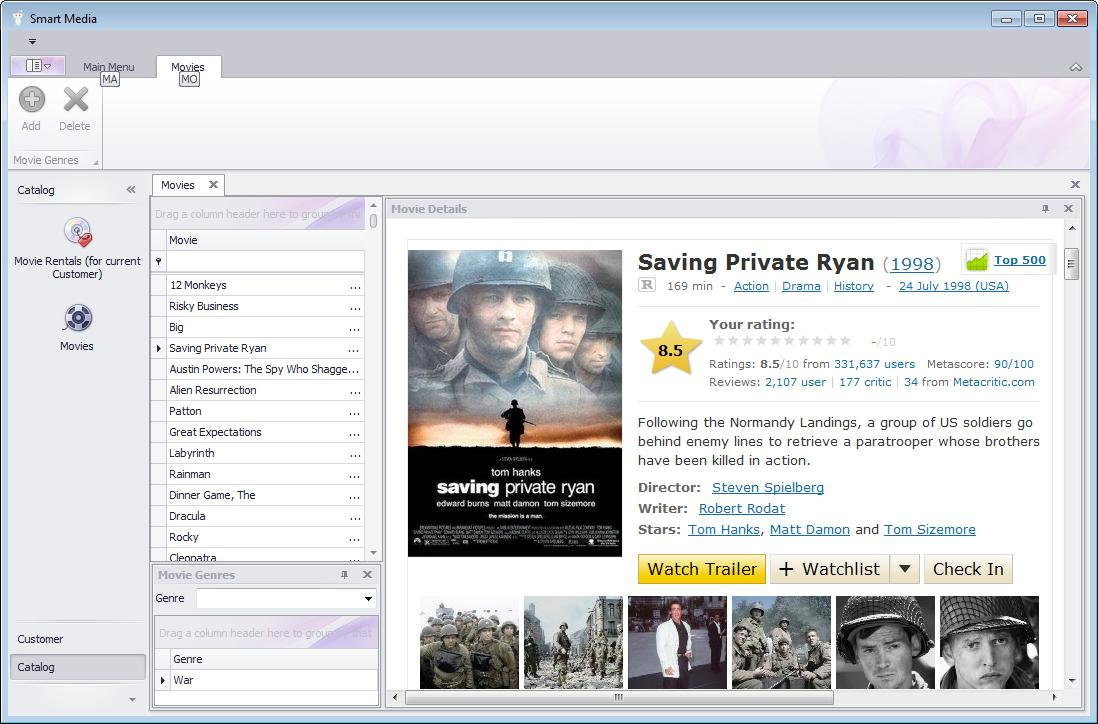This screenshot has height=724, width=1098.
Task: Open ellipsis button for Dracula row
Action: click(355, 517)
